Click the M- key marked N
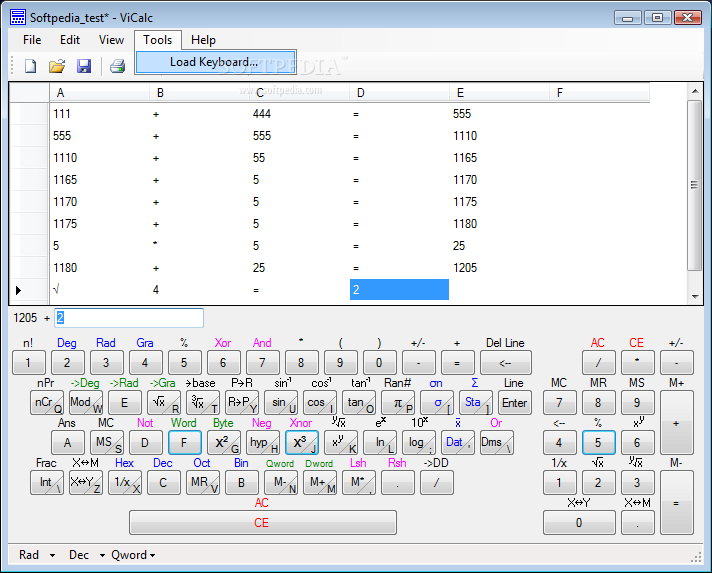This screenshot has width=712, height=573. pos(281,483)
